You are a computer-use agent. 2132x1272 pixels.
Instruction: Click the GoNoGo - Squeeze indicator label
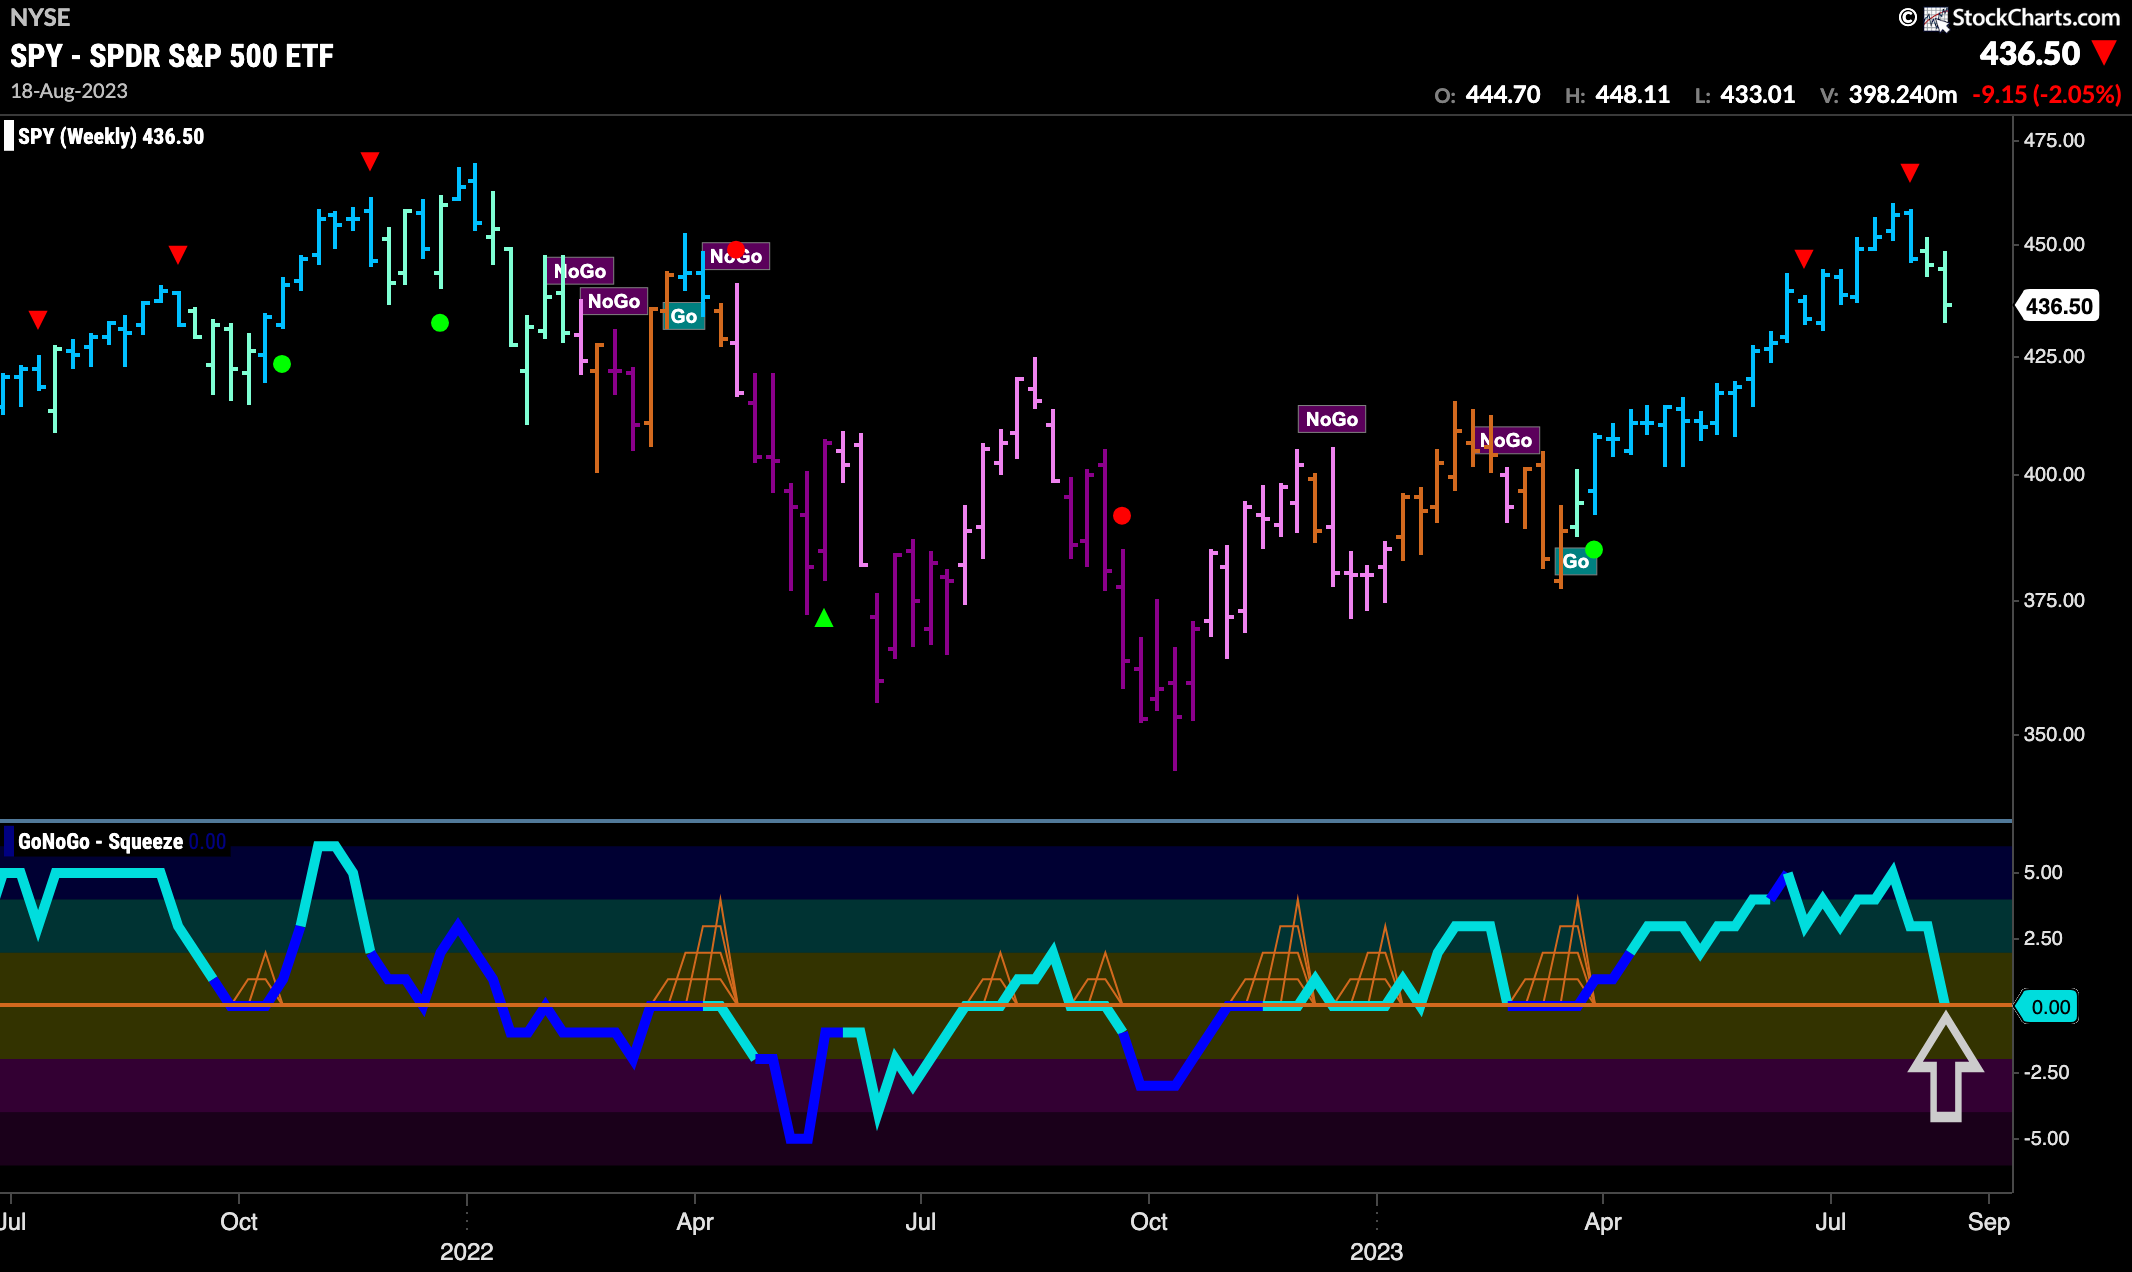[100, 841]
